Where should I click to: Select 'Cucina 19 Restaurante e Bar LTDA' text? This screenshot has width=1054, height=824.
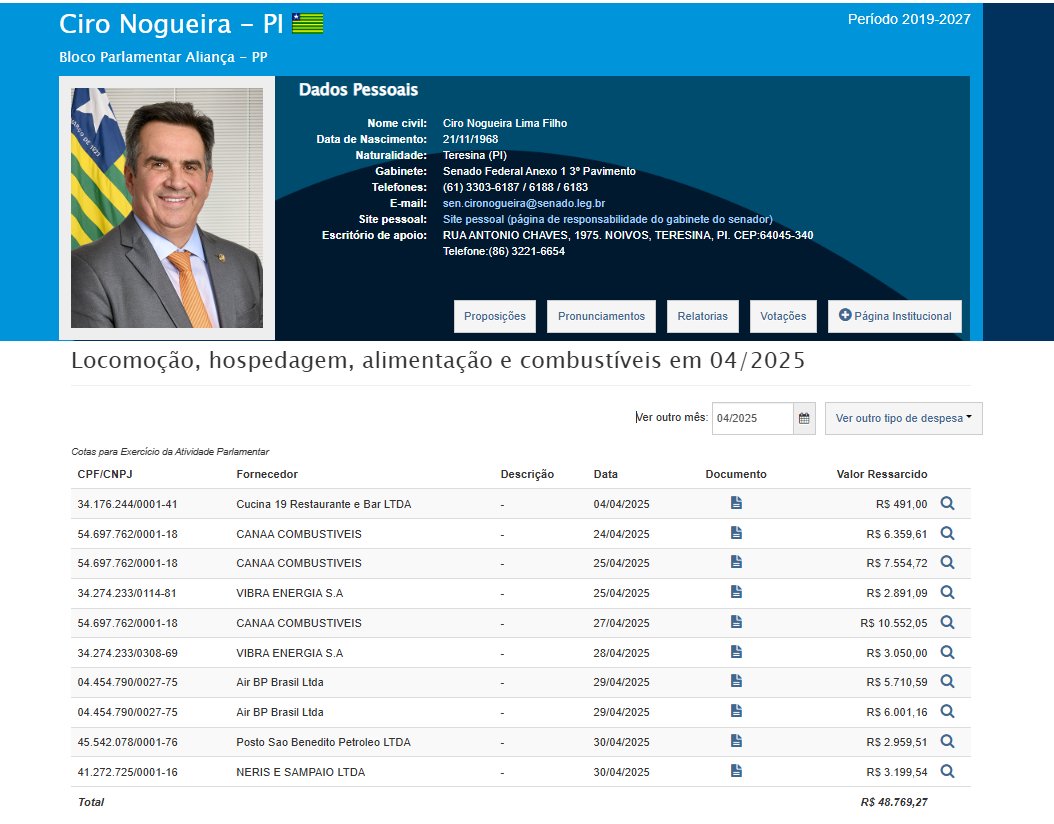pyautogui.click(x=323, y=504)
